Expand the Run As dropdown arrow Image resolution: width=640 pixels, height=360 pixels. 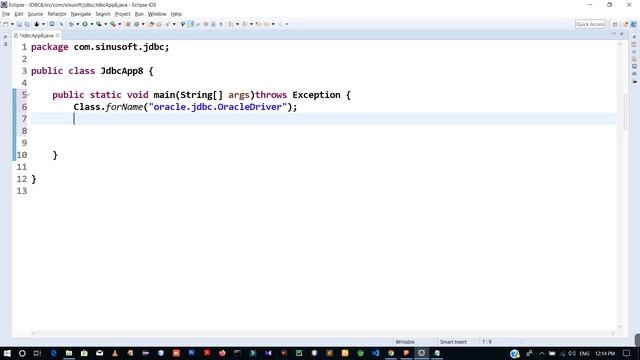point(91,24)
